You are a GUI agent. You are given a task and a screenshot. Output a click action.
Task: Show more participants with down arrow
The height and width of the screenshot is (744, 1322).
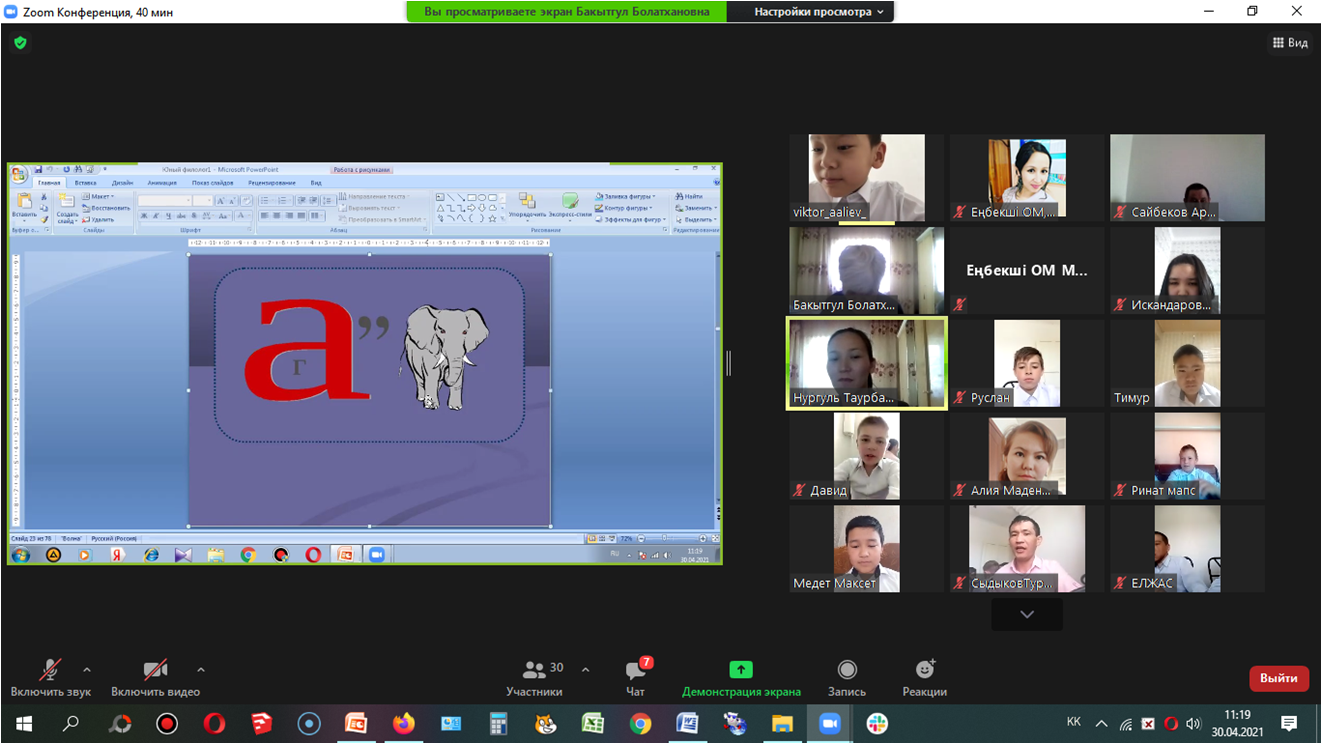(1027, 615)
